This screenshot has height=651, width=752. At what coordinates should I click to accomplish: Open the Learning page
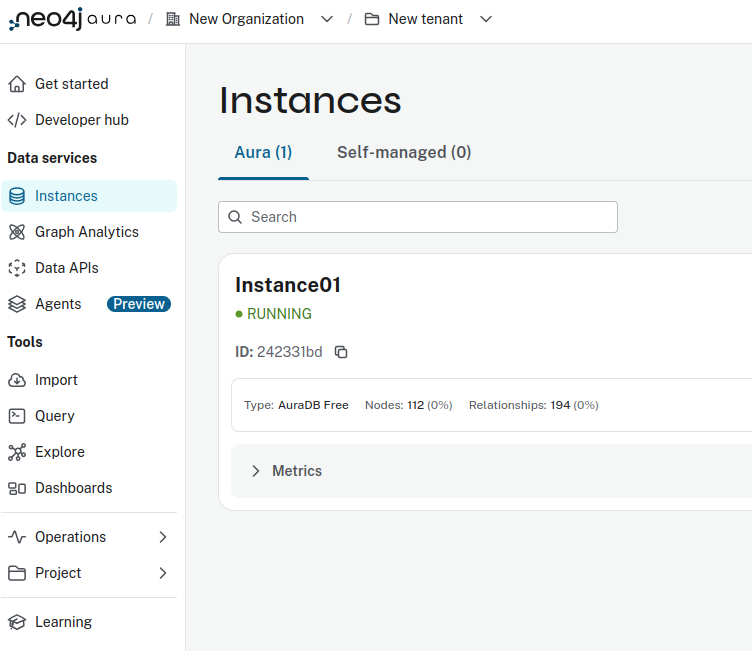pyautogui.click(x=63, y=622)
